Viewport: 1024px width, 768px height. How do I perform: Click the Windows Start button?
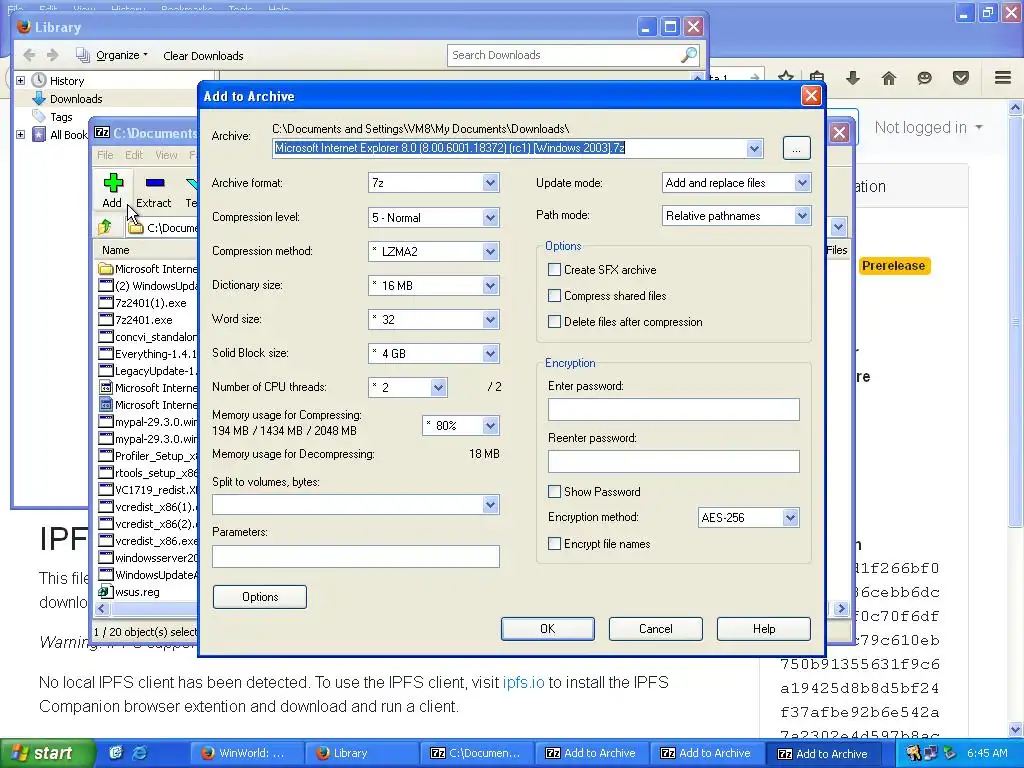click(47, 753)
